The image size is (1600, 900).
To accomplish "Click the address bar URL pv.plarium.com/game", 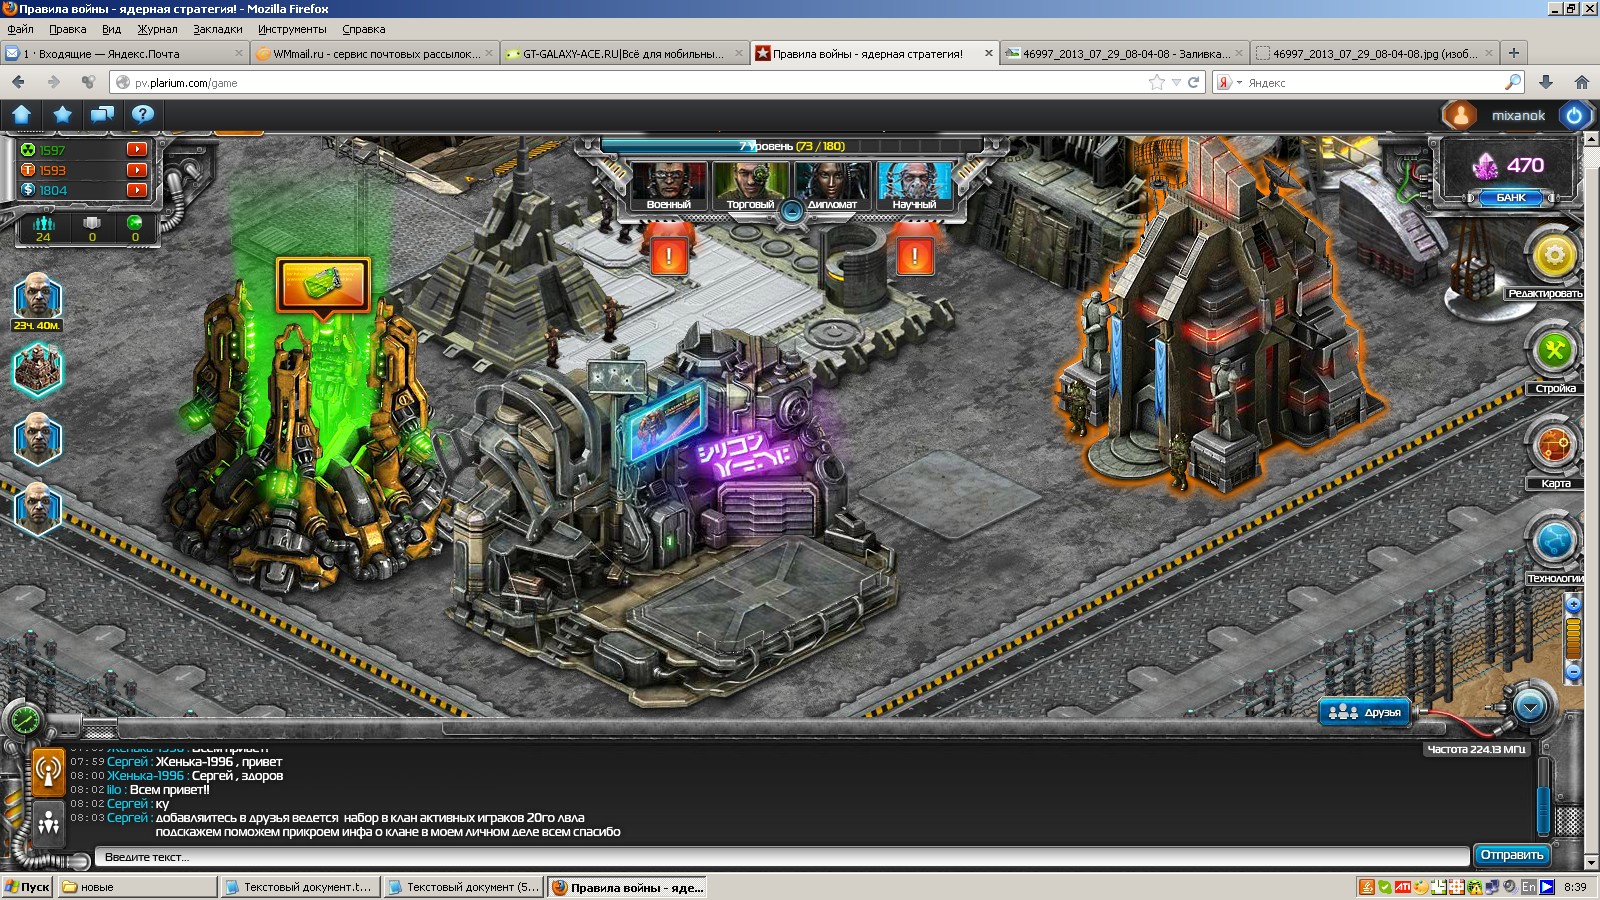I will 186,83.
